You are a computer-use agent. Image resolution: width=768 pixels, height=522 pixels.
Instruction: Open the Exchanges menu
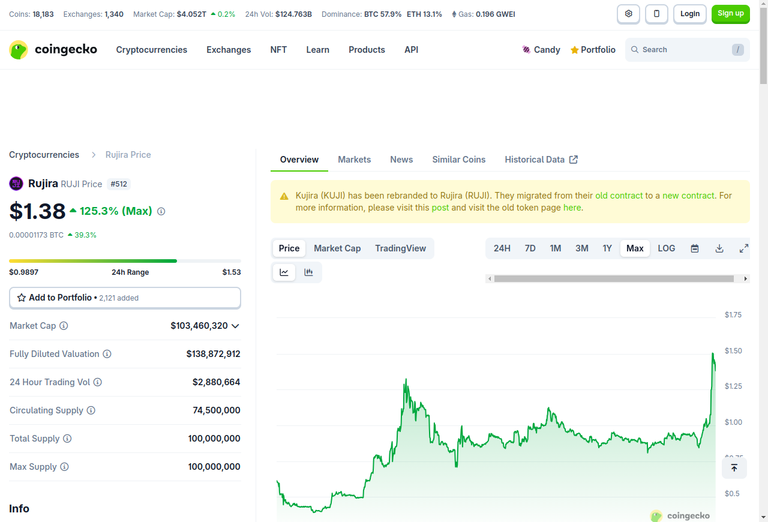pyautogui.click(x=229, y=49)
